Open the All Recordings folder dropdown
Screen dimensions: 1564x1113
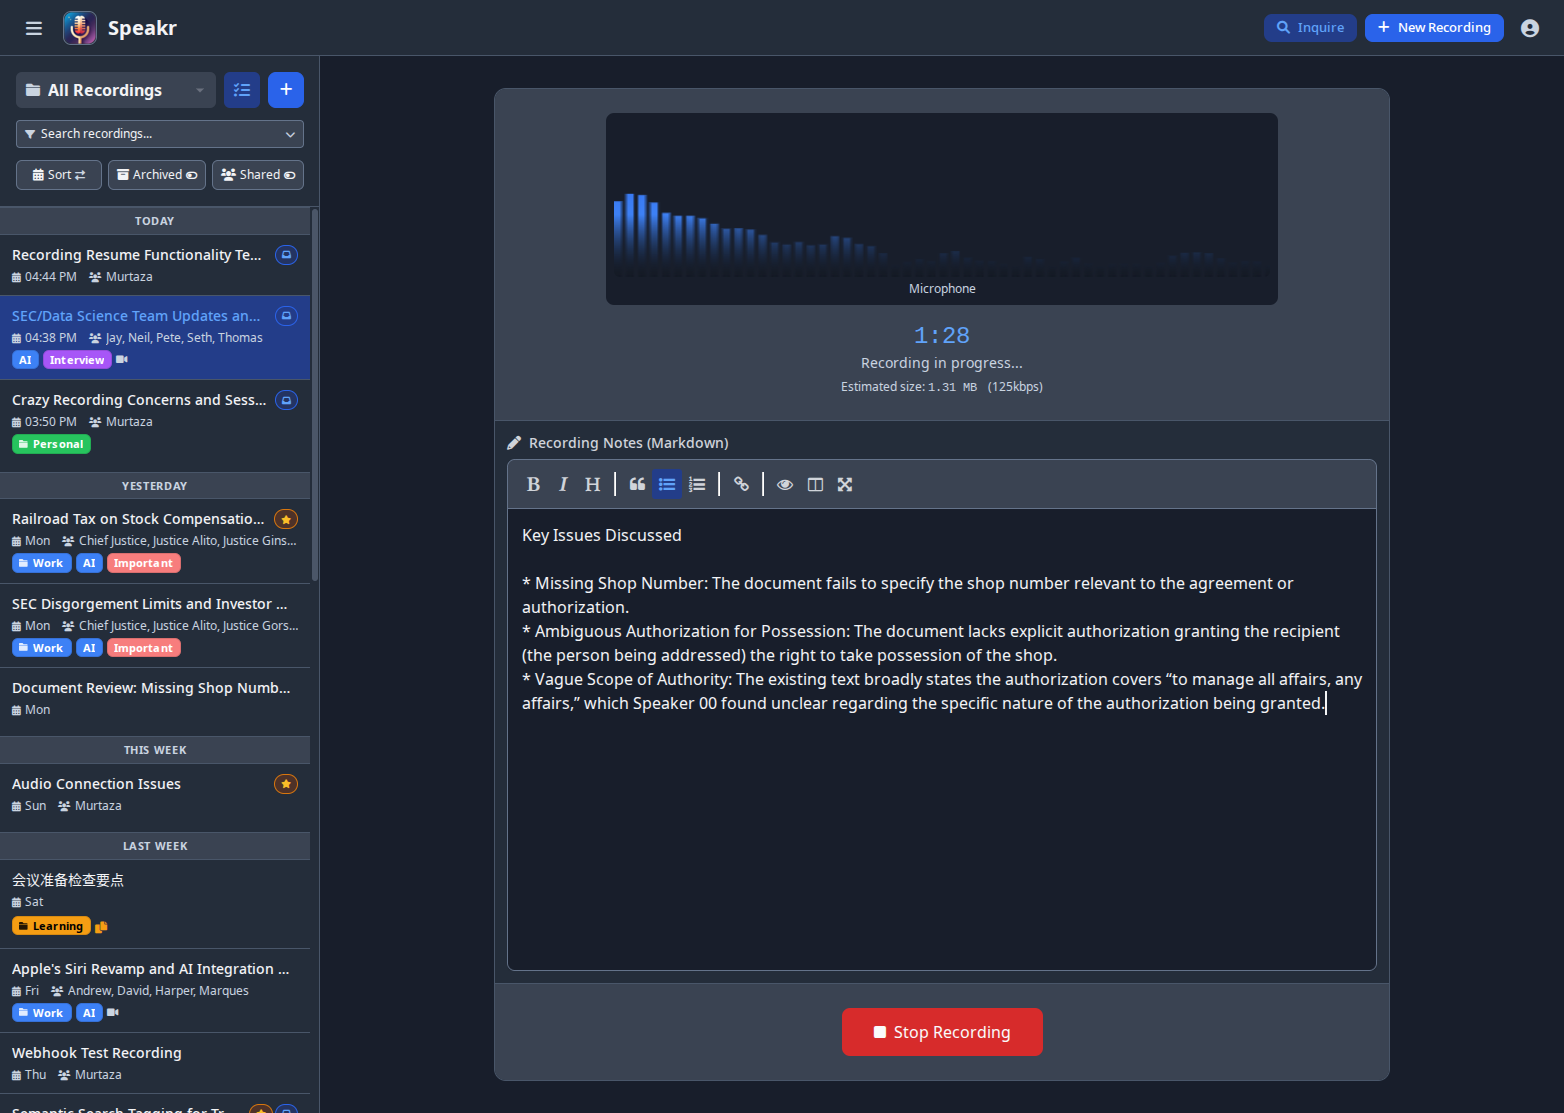116,90
